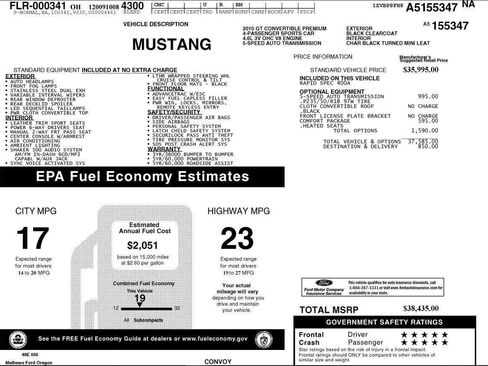Click the TOTAL MSRP label
The width and height of the screenshot is (488, 366).
329,310
